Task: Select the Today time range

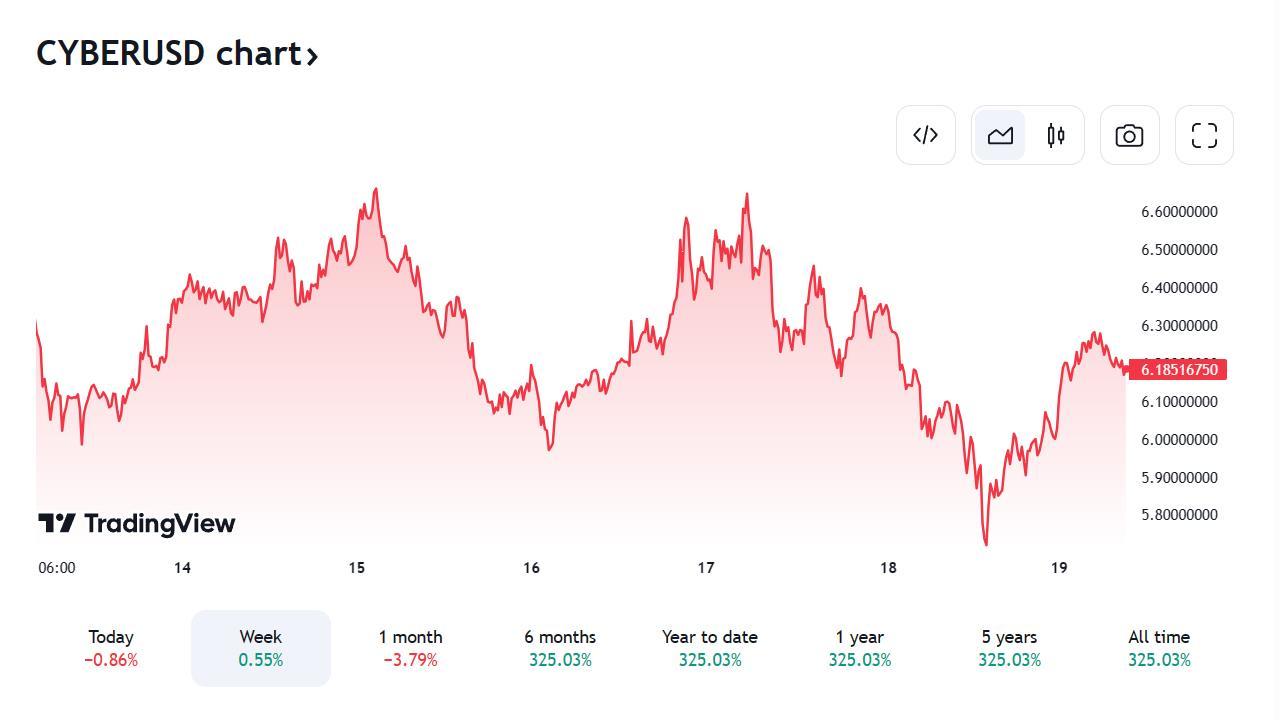Action: [x=111, y=648]
